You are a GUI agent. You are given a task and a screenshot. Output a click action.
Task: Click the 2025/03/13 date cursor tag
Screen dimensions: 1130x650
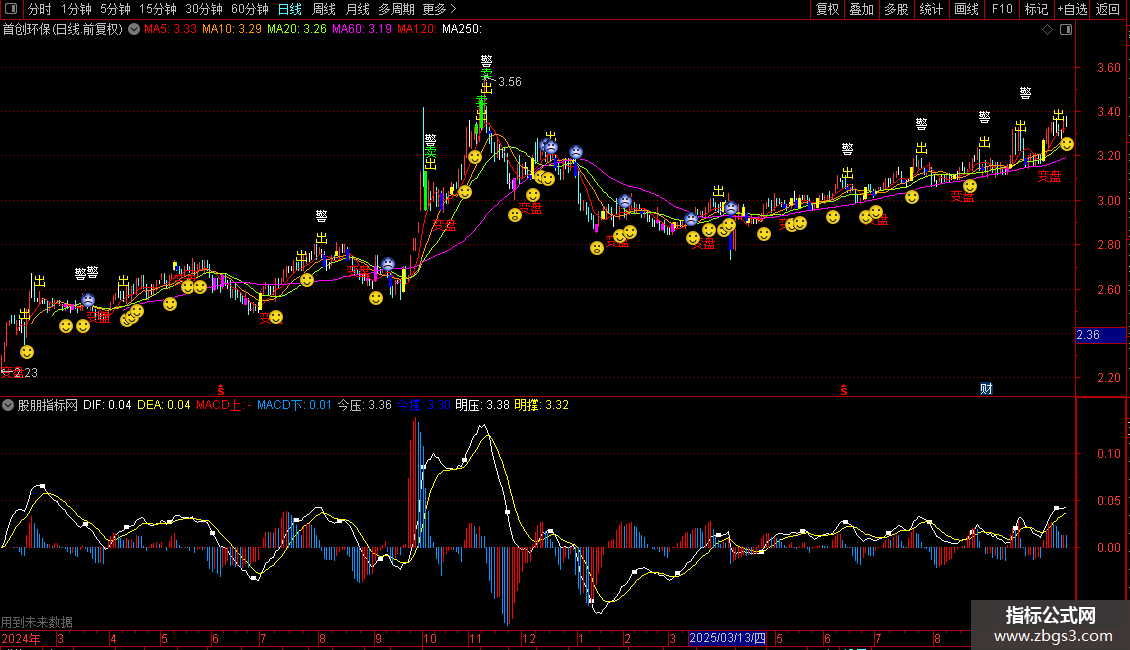pyautogui.click(x=726, y=638)
